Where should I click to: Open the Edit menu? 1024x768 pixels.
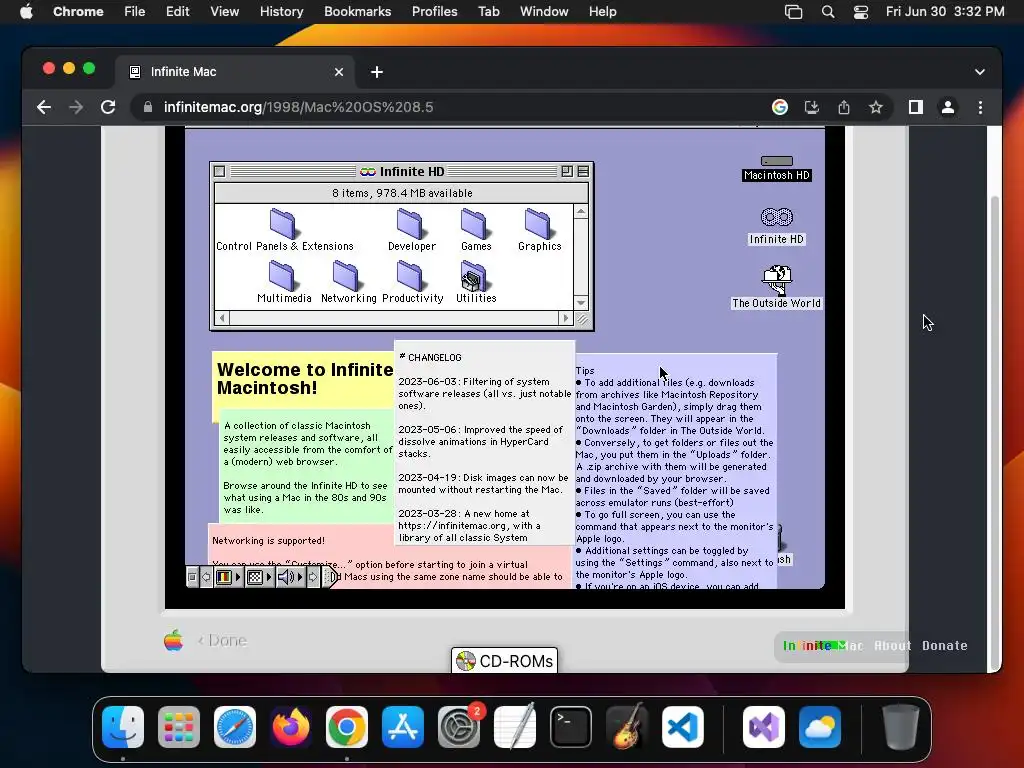(x=177, y=12)
